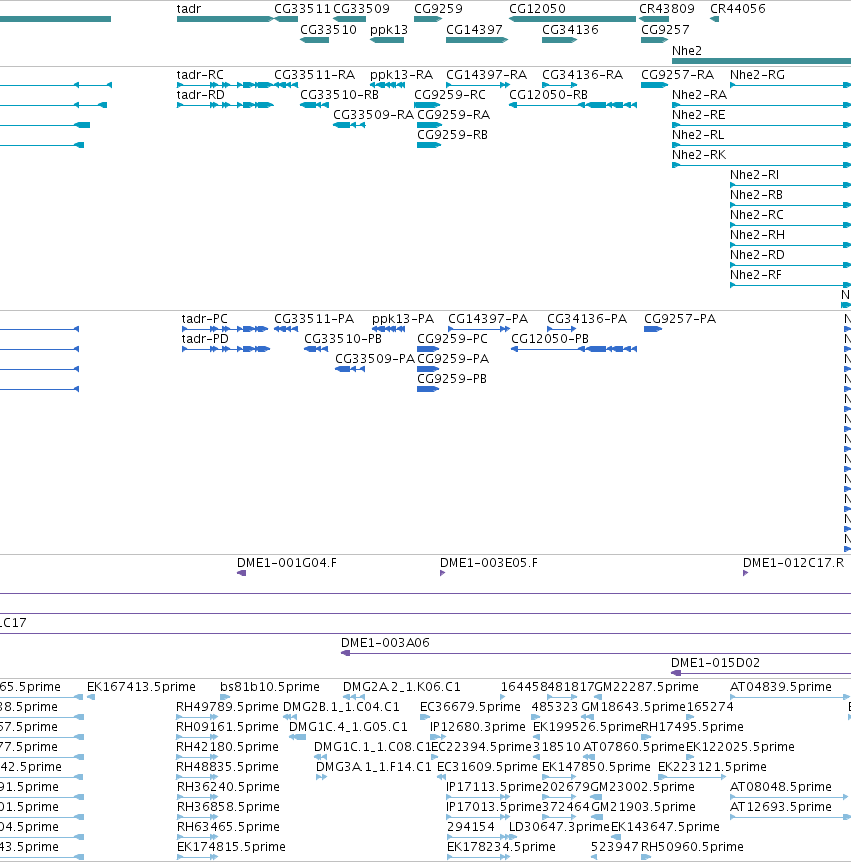Select transcript Nhe2-RG
The height and width of the screenshot is (862, 851).
tap(757, 75)
